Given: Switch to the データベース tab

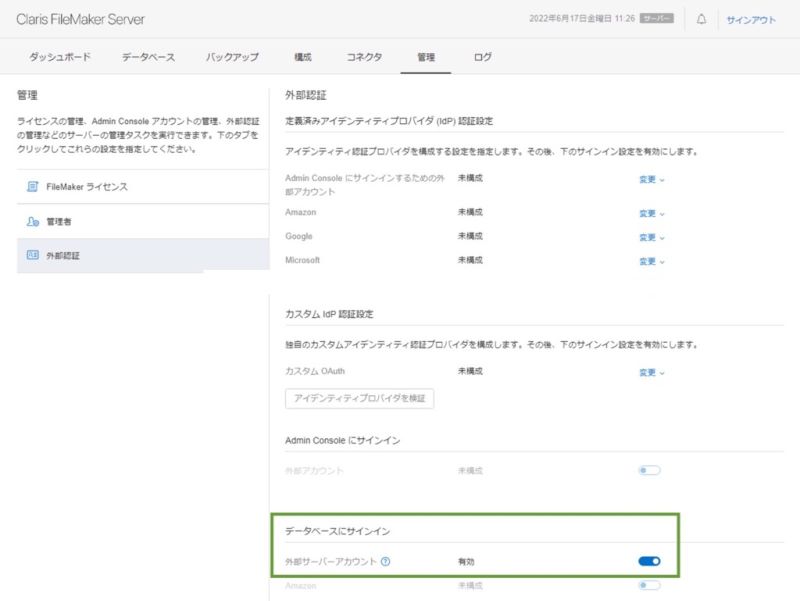Looking at the screenshot, I should 148,57.
